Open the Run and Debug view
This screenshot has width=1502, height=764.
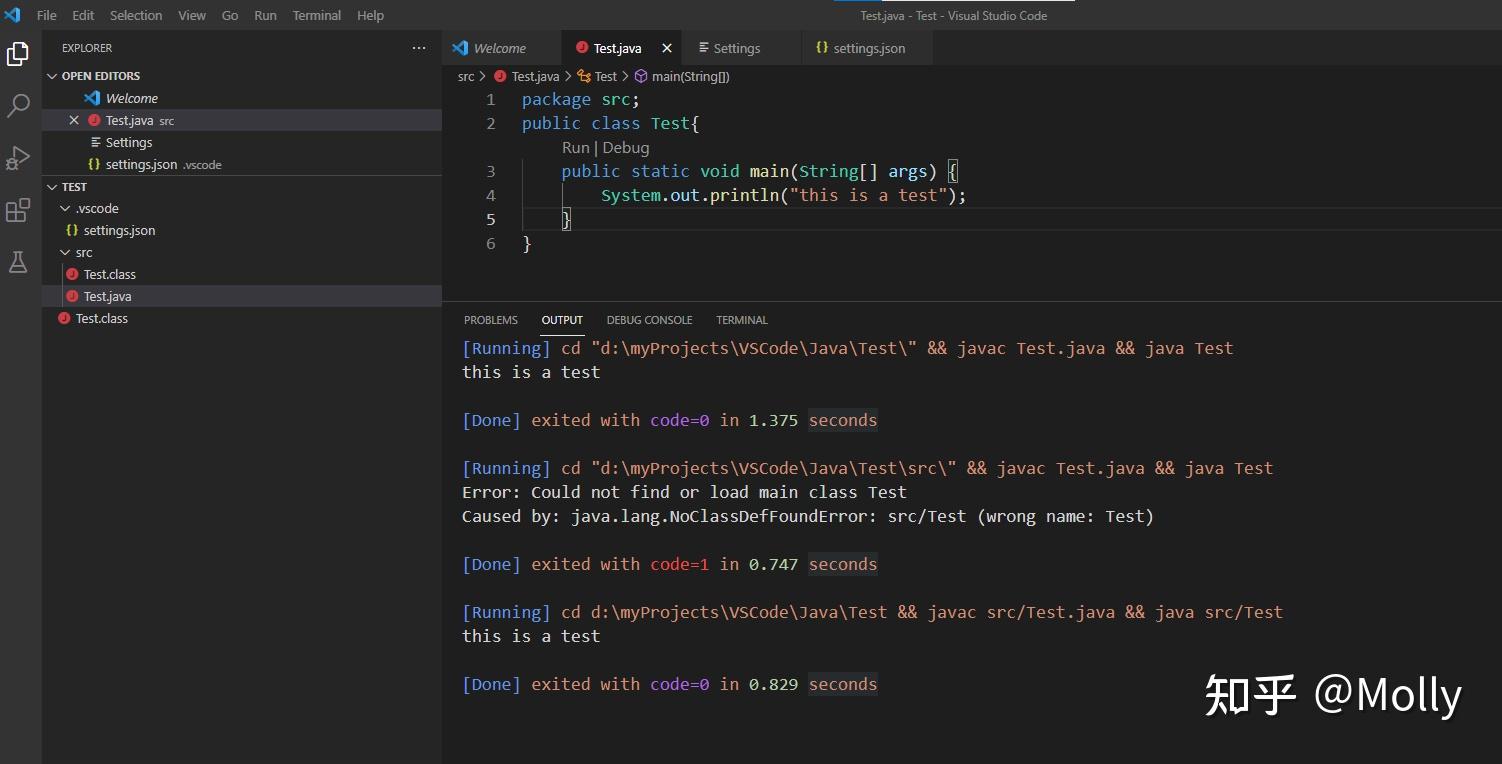(x=18, y=157)
